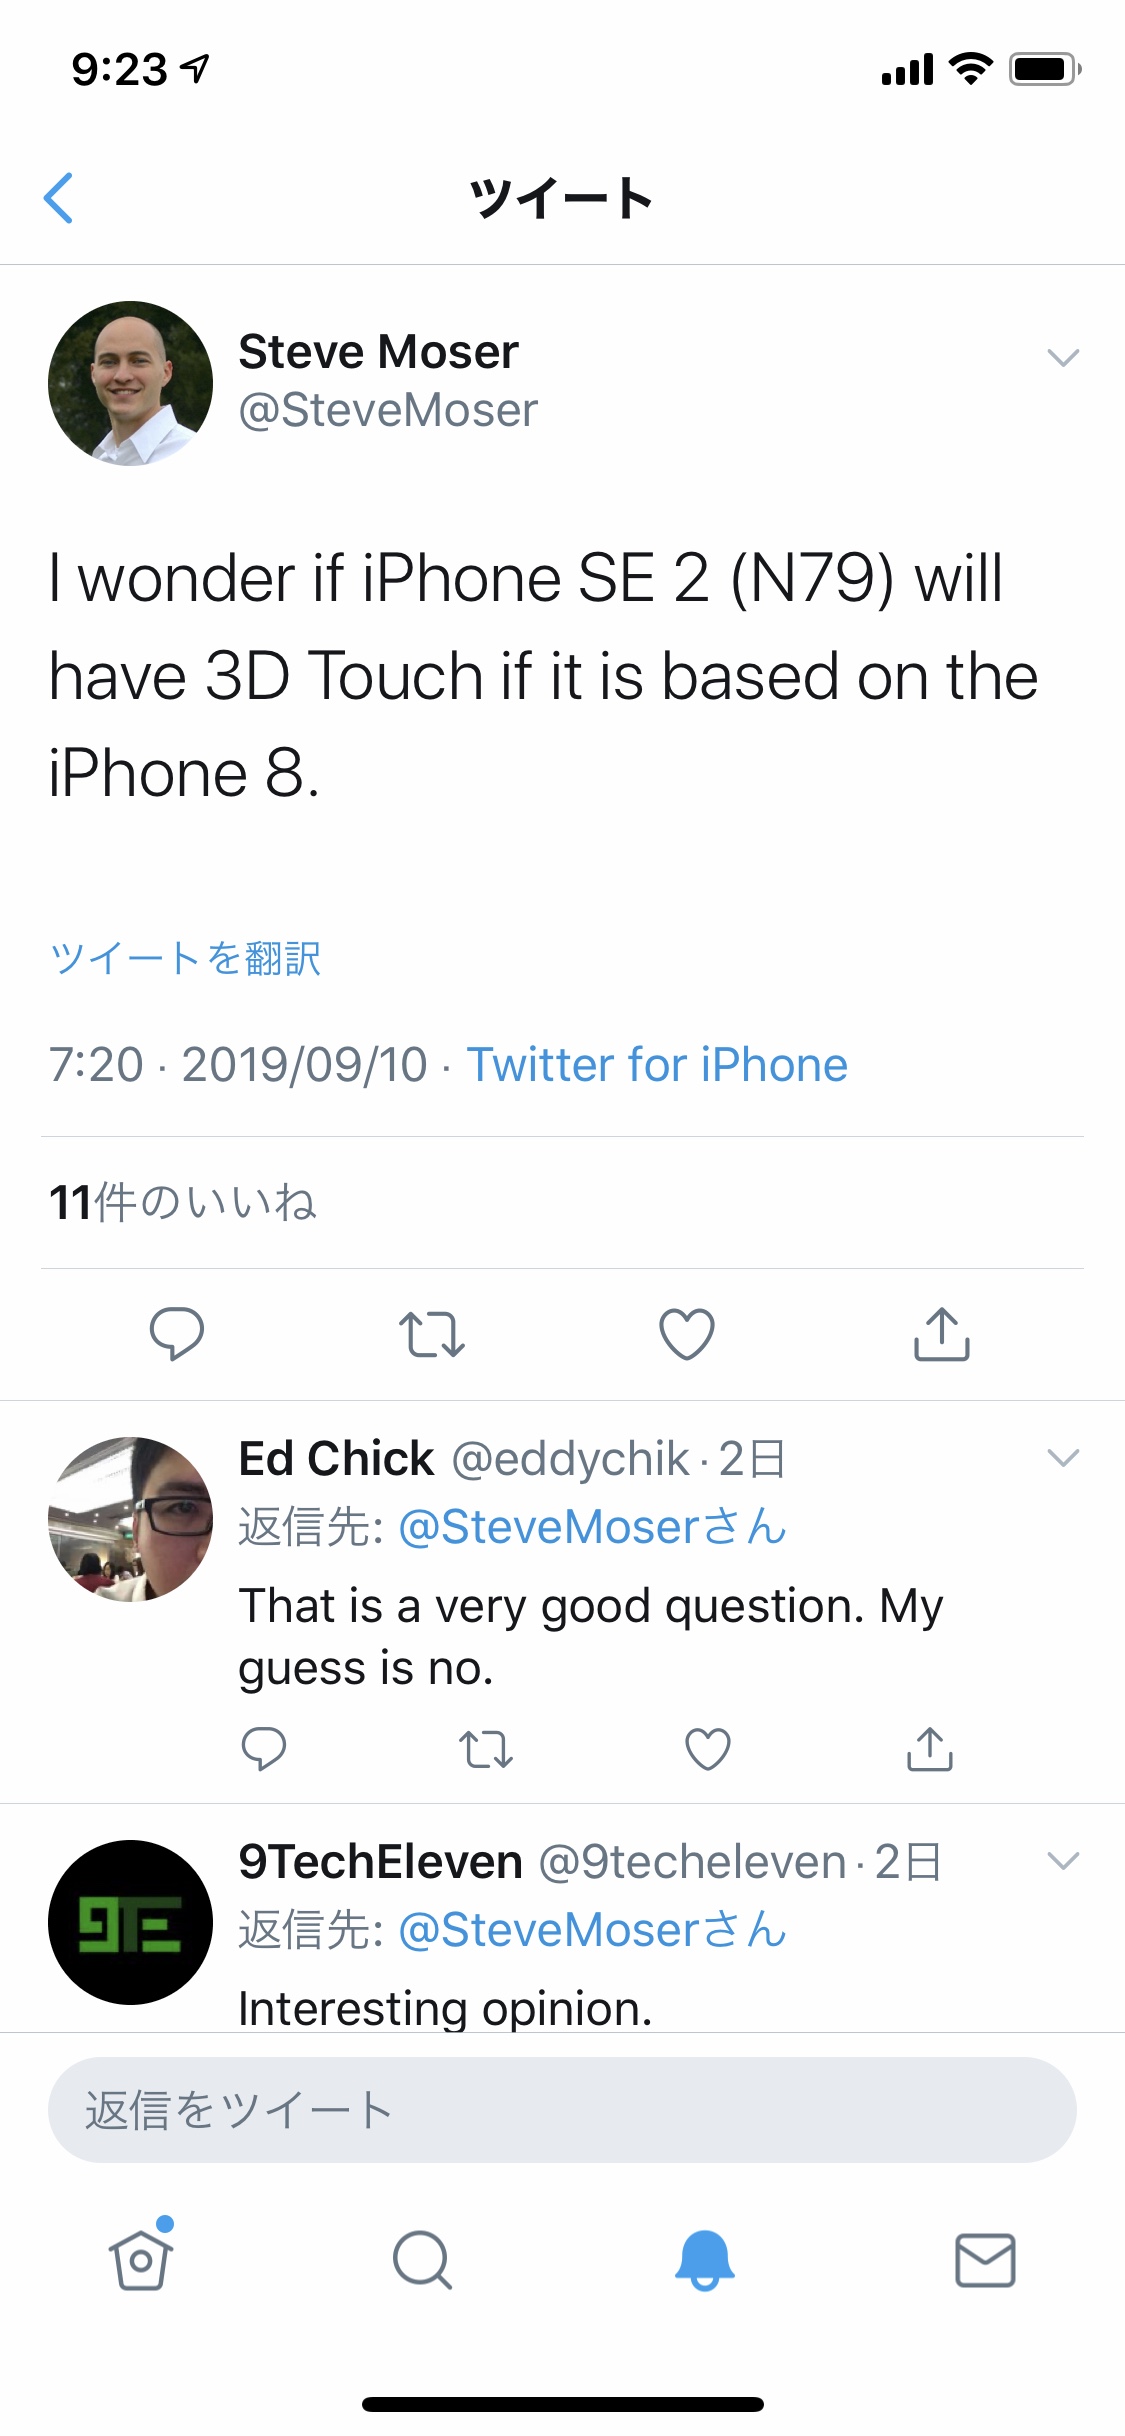Open the chevron menu on 9TechEleven's reply

tap(1062, 1861)
